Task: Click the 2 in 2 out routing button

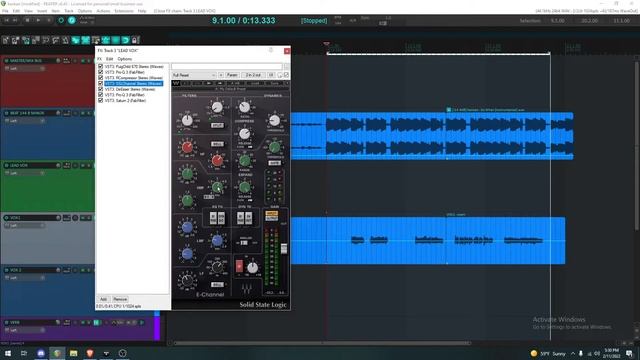Action: tap(253, 75)
